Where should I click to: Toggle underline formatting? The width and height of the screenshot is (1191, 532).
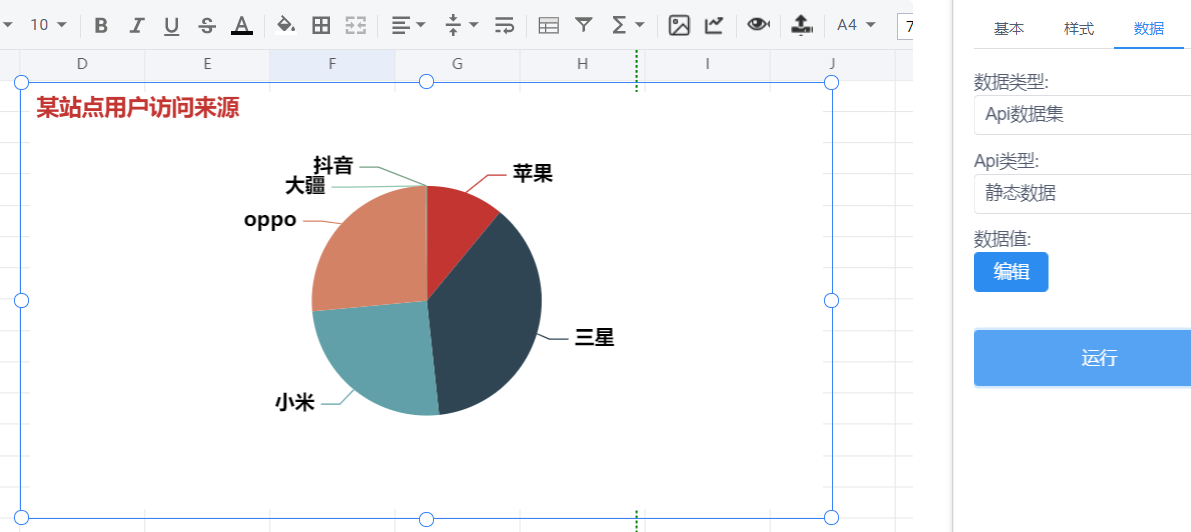point(172,26)
